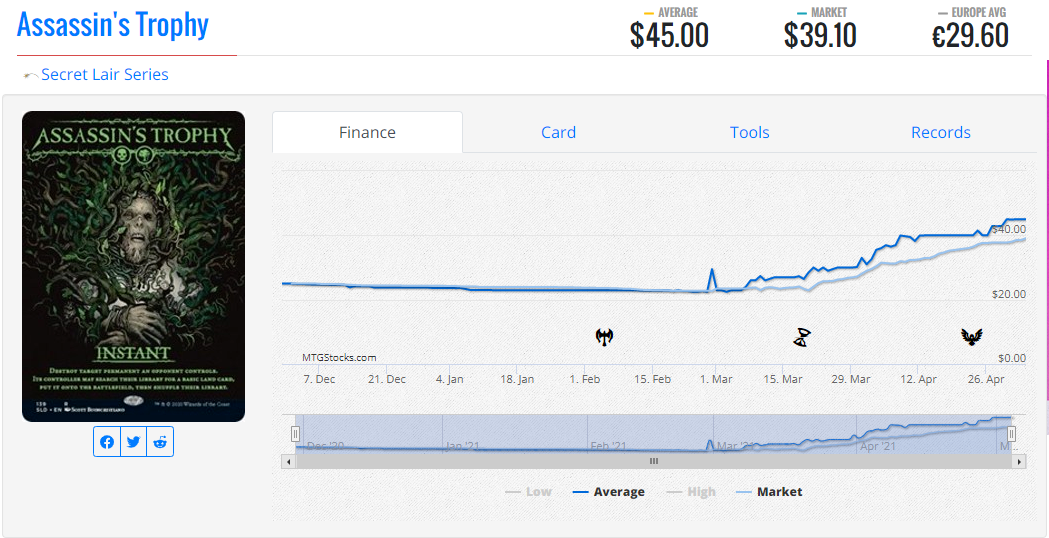Share card on Reddit
This screenshot has width=1049, height=538.
tap(160, 442)
